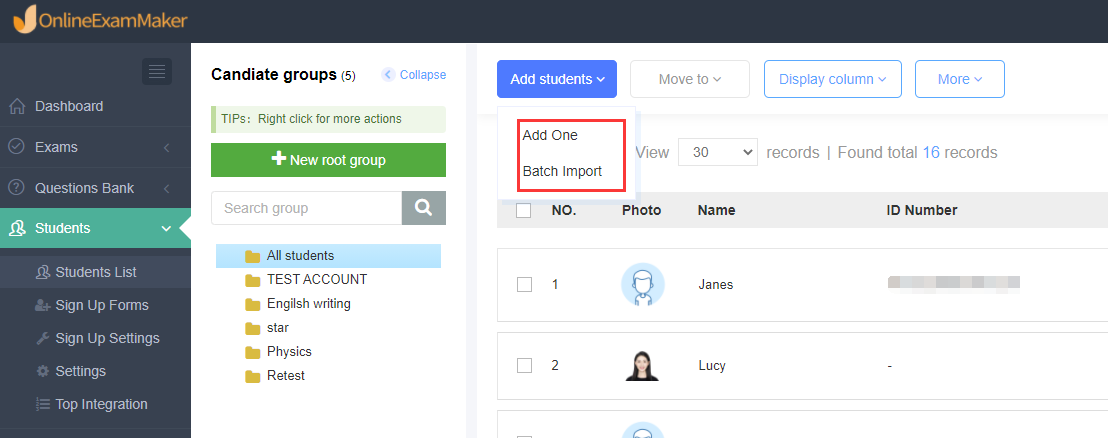
Task: Select the TEST ACCOUNT group
Action: point(317,280)
